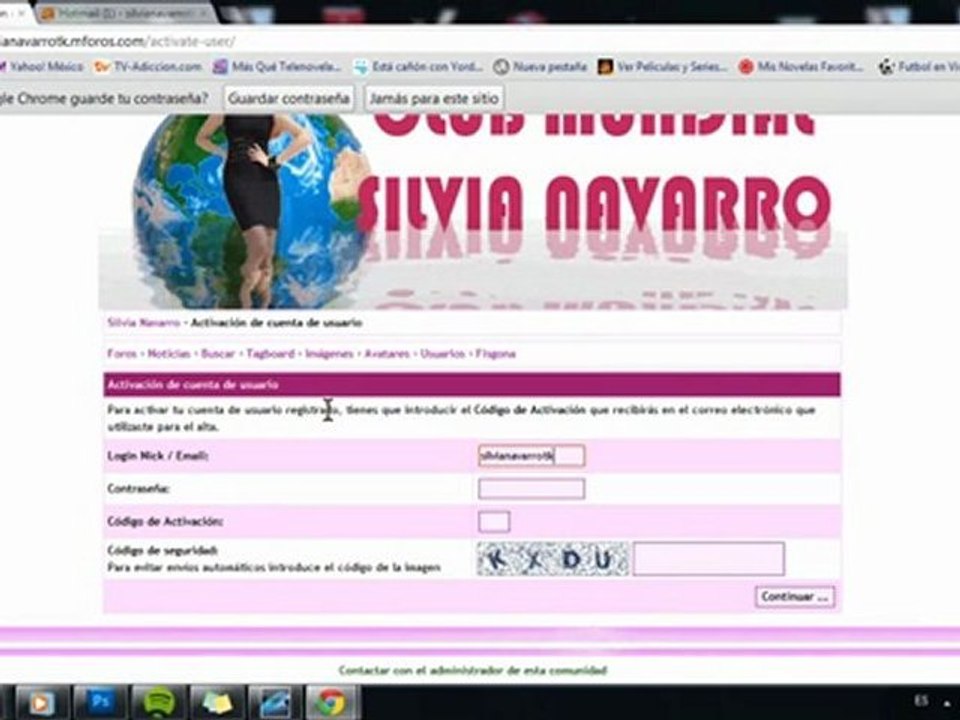Click Jamás para este sitio button
The image size is (960, 720).
point(434,98)
